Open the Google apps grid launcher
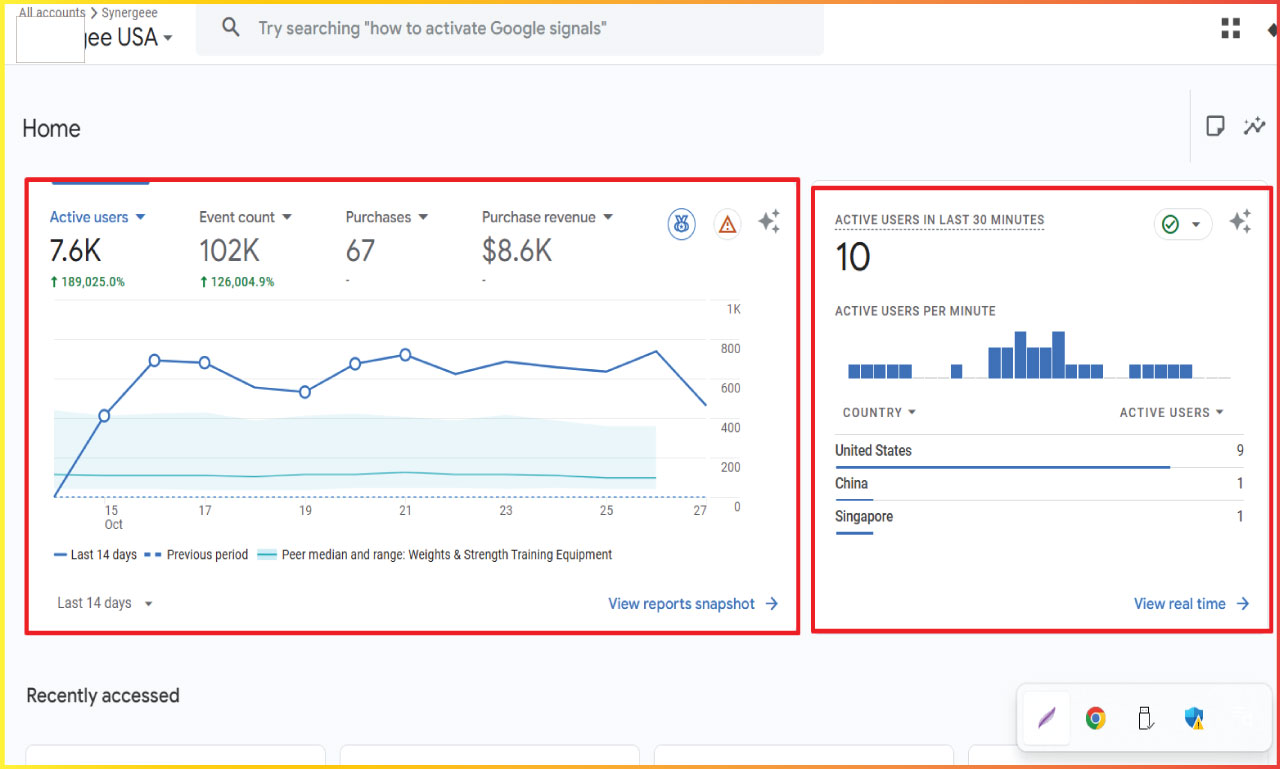The image size is (1280, 769). (x=1229, y=28)
